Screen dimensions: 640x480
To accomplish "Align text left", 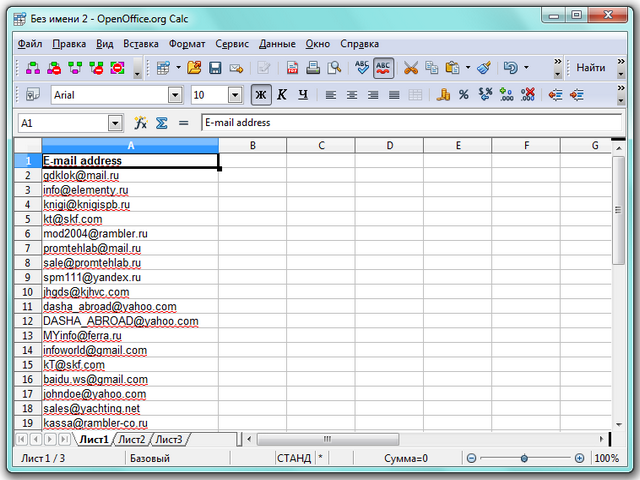I will tap(331, 95).
